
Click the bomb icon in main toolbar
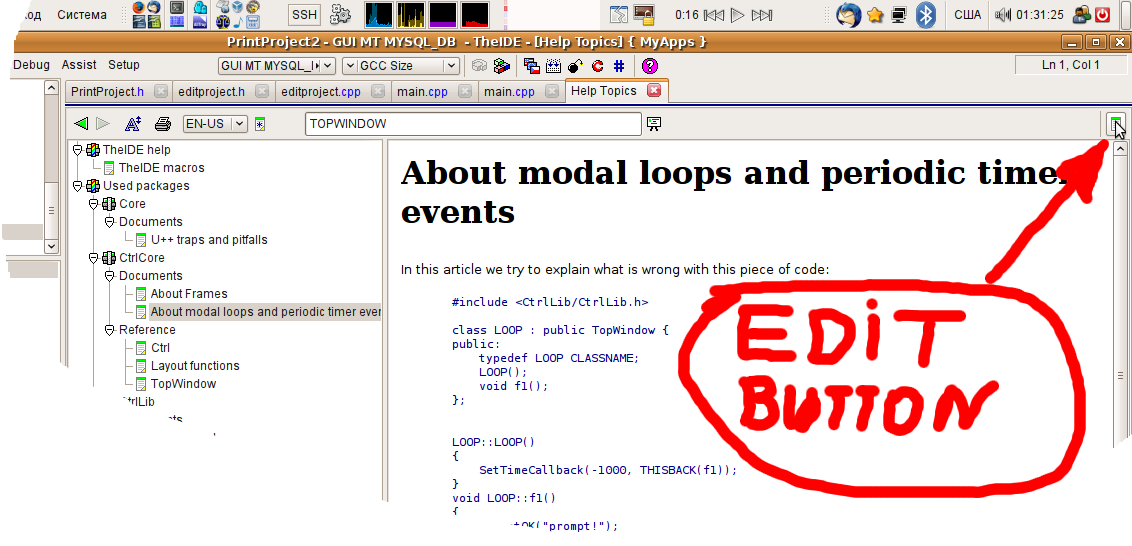coord(575,66)
